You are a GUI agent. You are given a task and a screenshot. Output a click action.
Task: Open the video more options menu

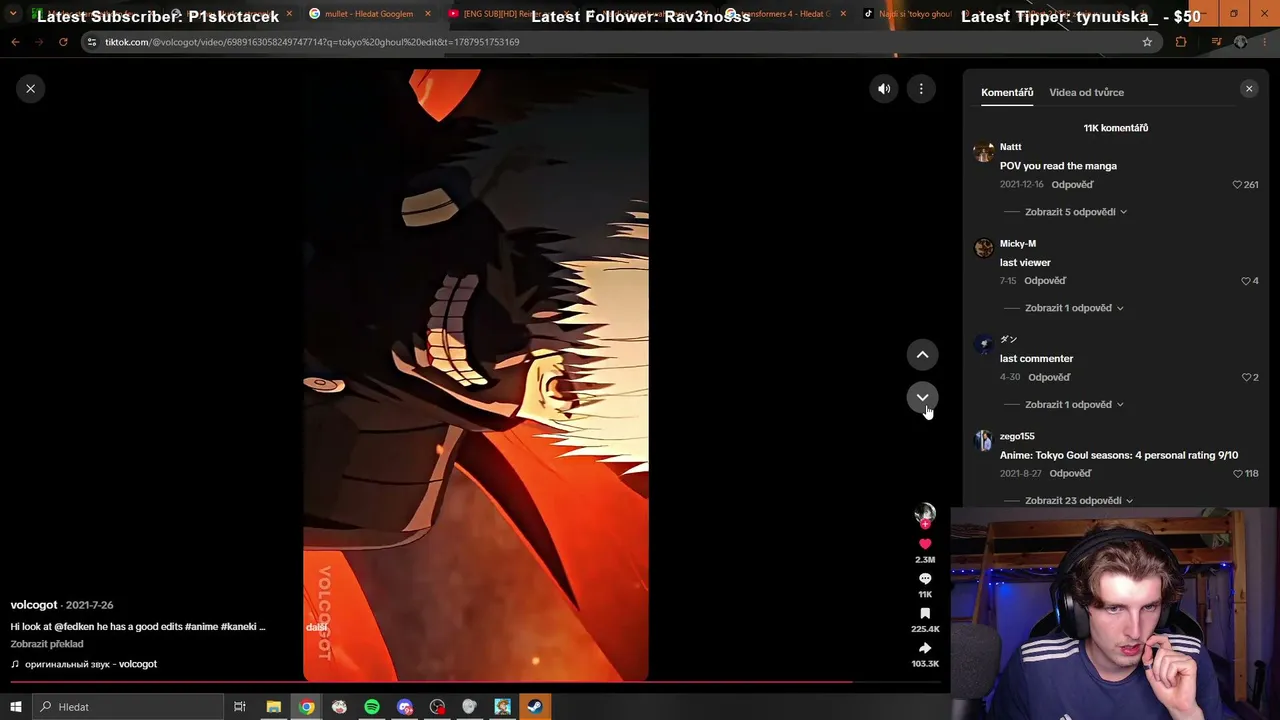coord(921,89)
